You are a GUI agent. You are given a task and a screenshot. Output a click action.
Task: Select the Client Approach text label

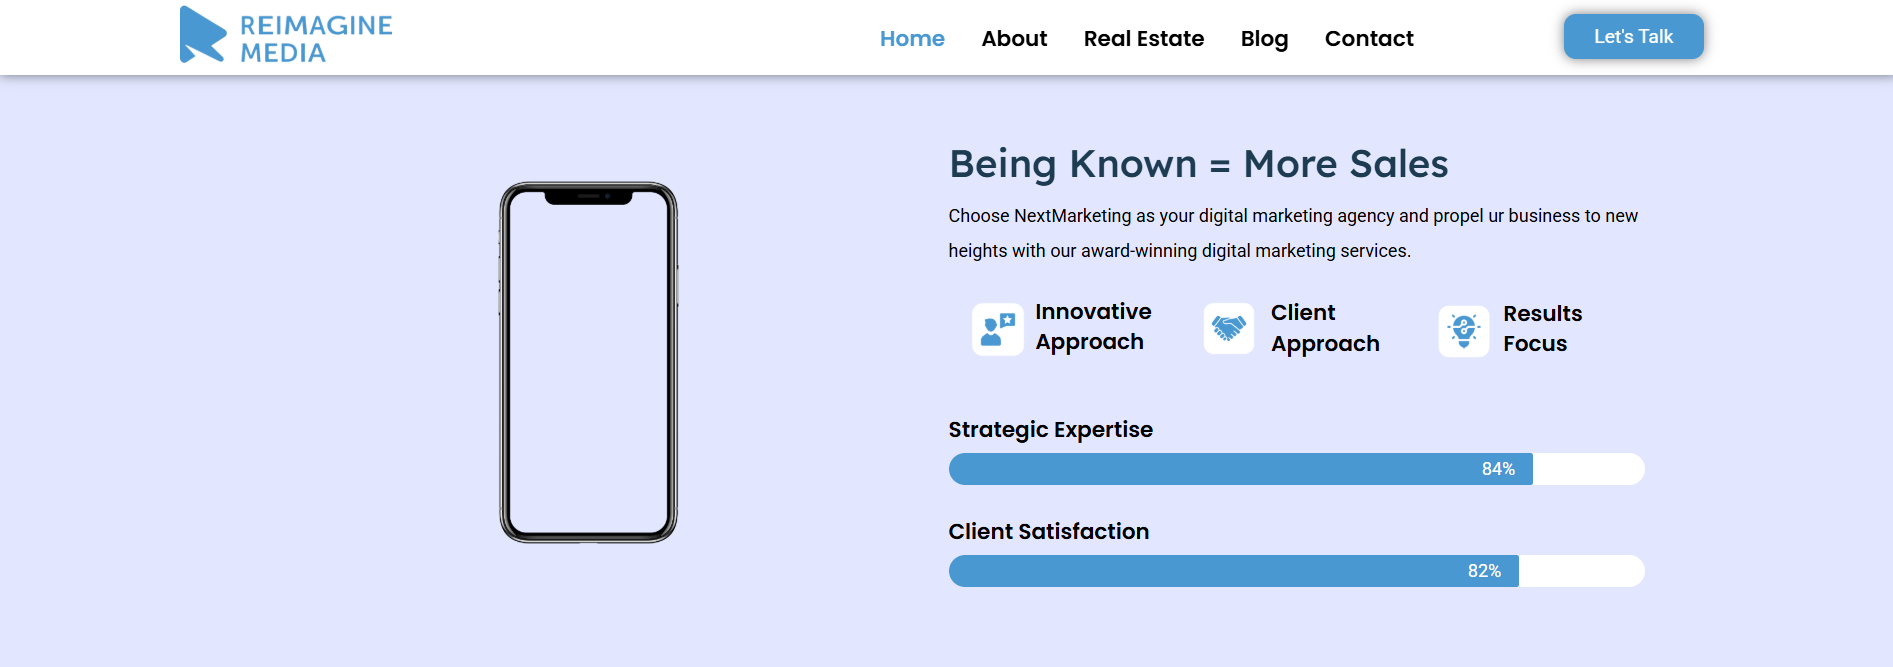[1325, 328]
